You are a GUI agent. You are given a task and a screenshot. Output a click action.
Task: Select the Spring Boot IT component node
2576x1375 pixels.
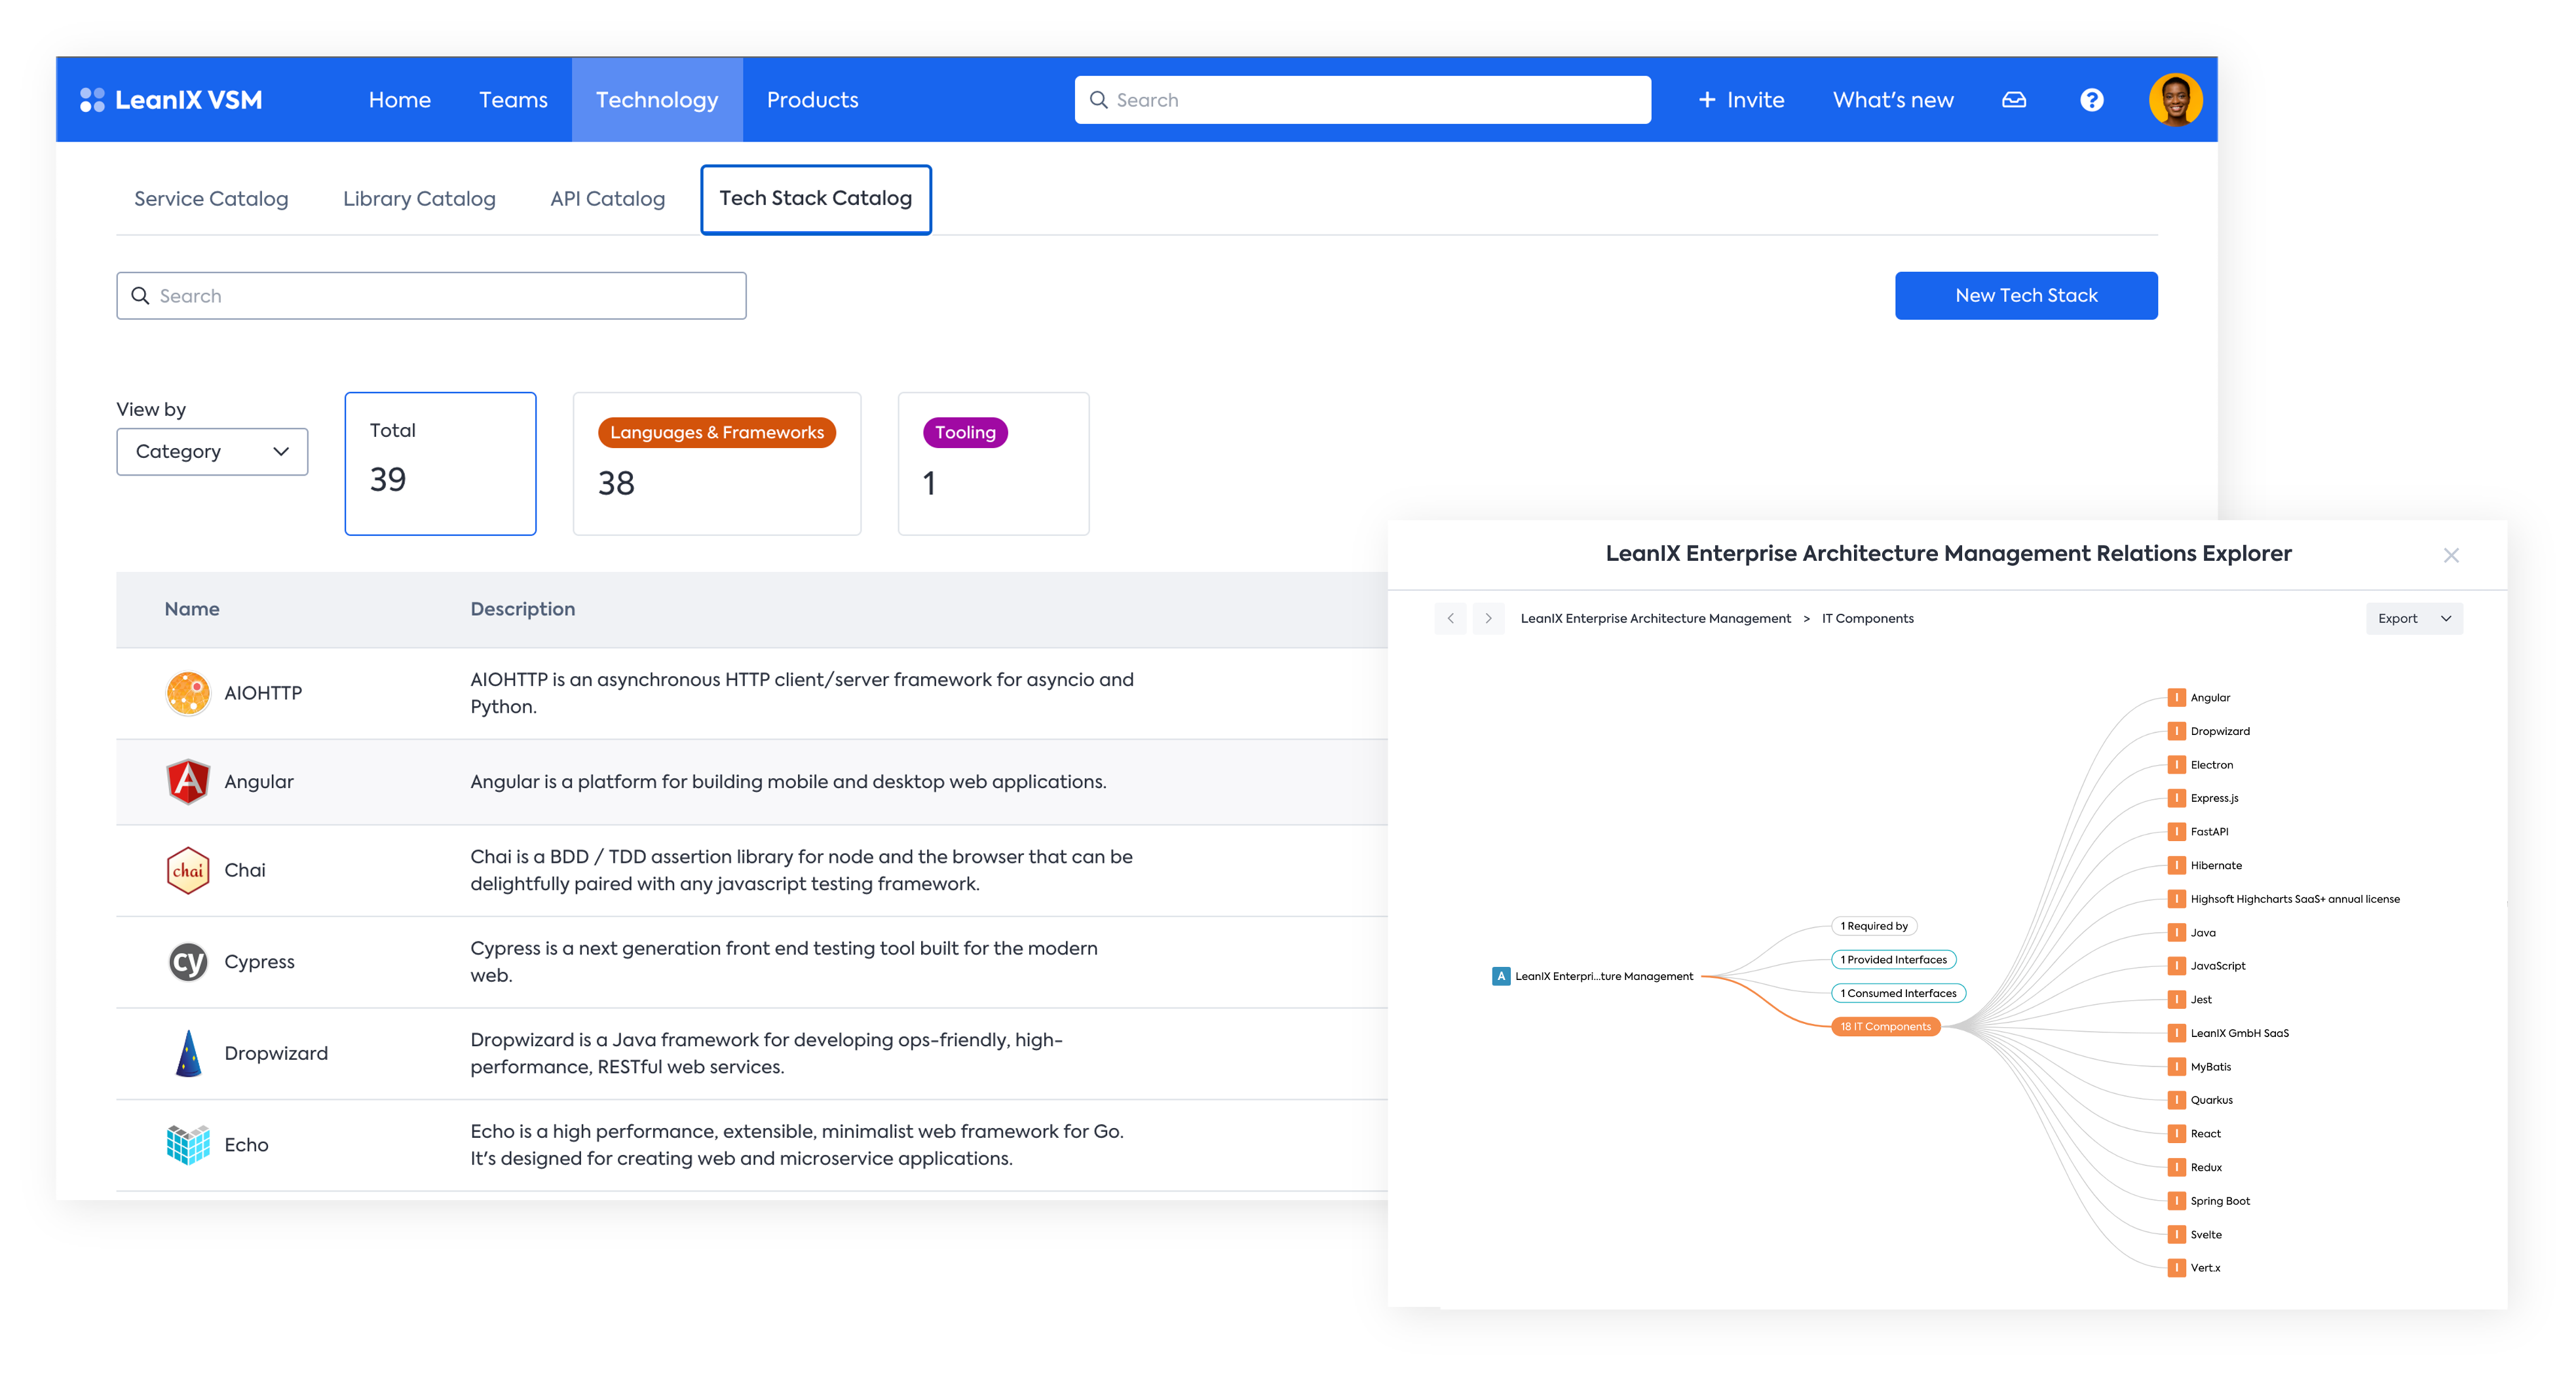pos(2209,1201)
